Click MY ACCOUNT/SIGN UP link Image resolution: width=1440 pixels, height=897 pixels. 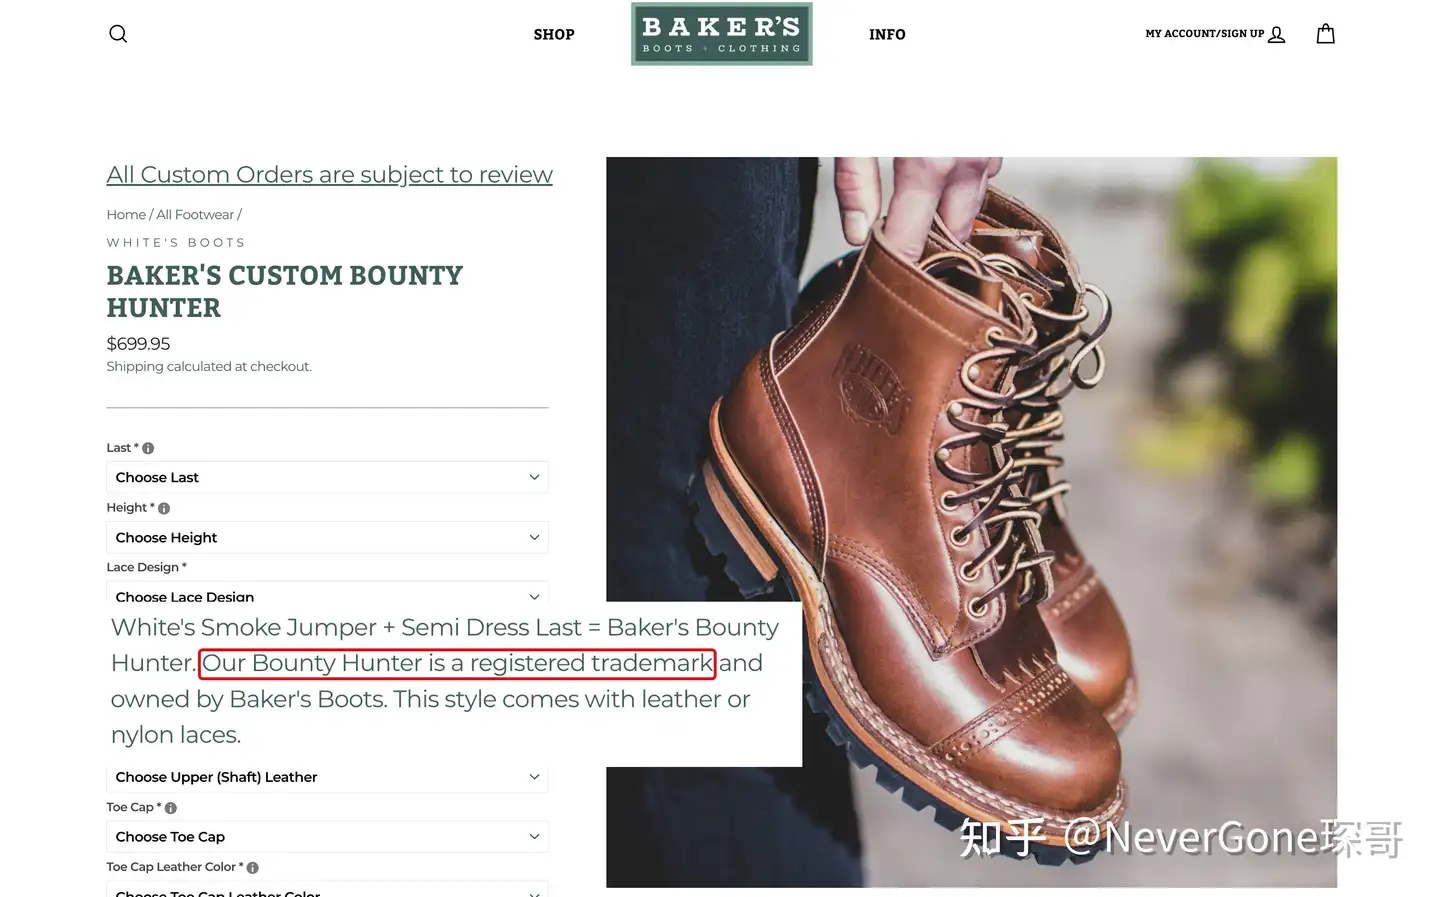click(1205, 34)
